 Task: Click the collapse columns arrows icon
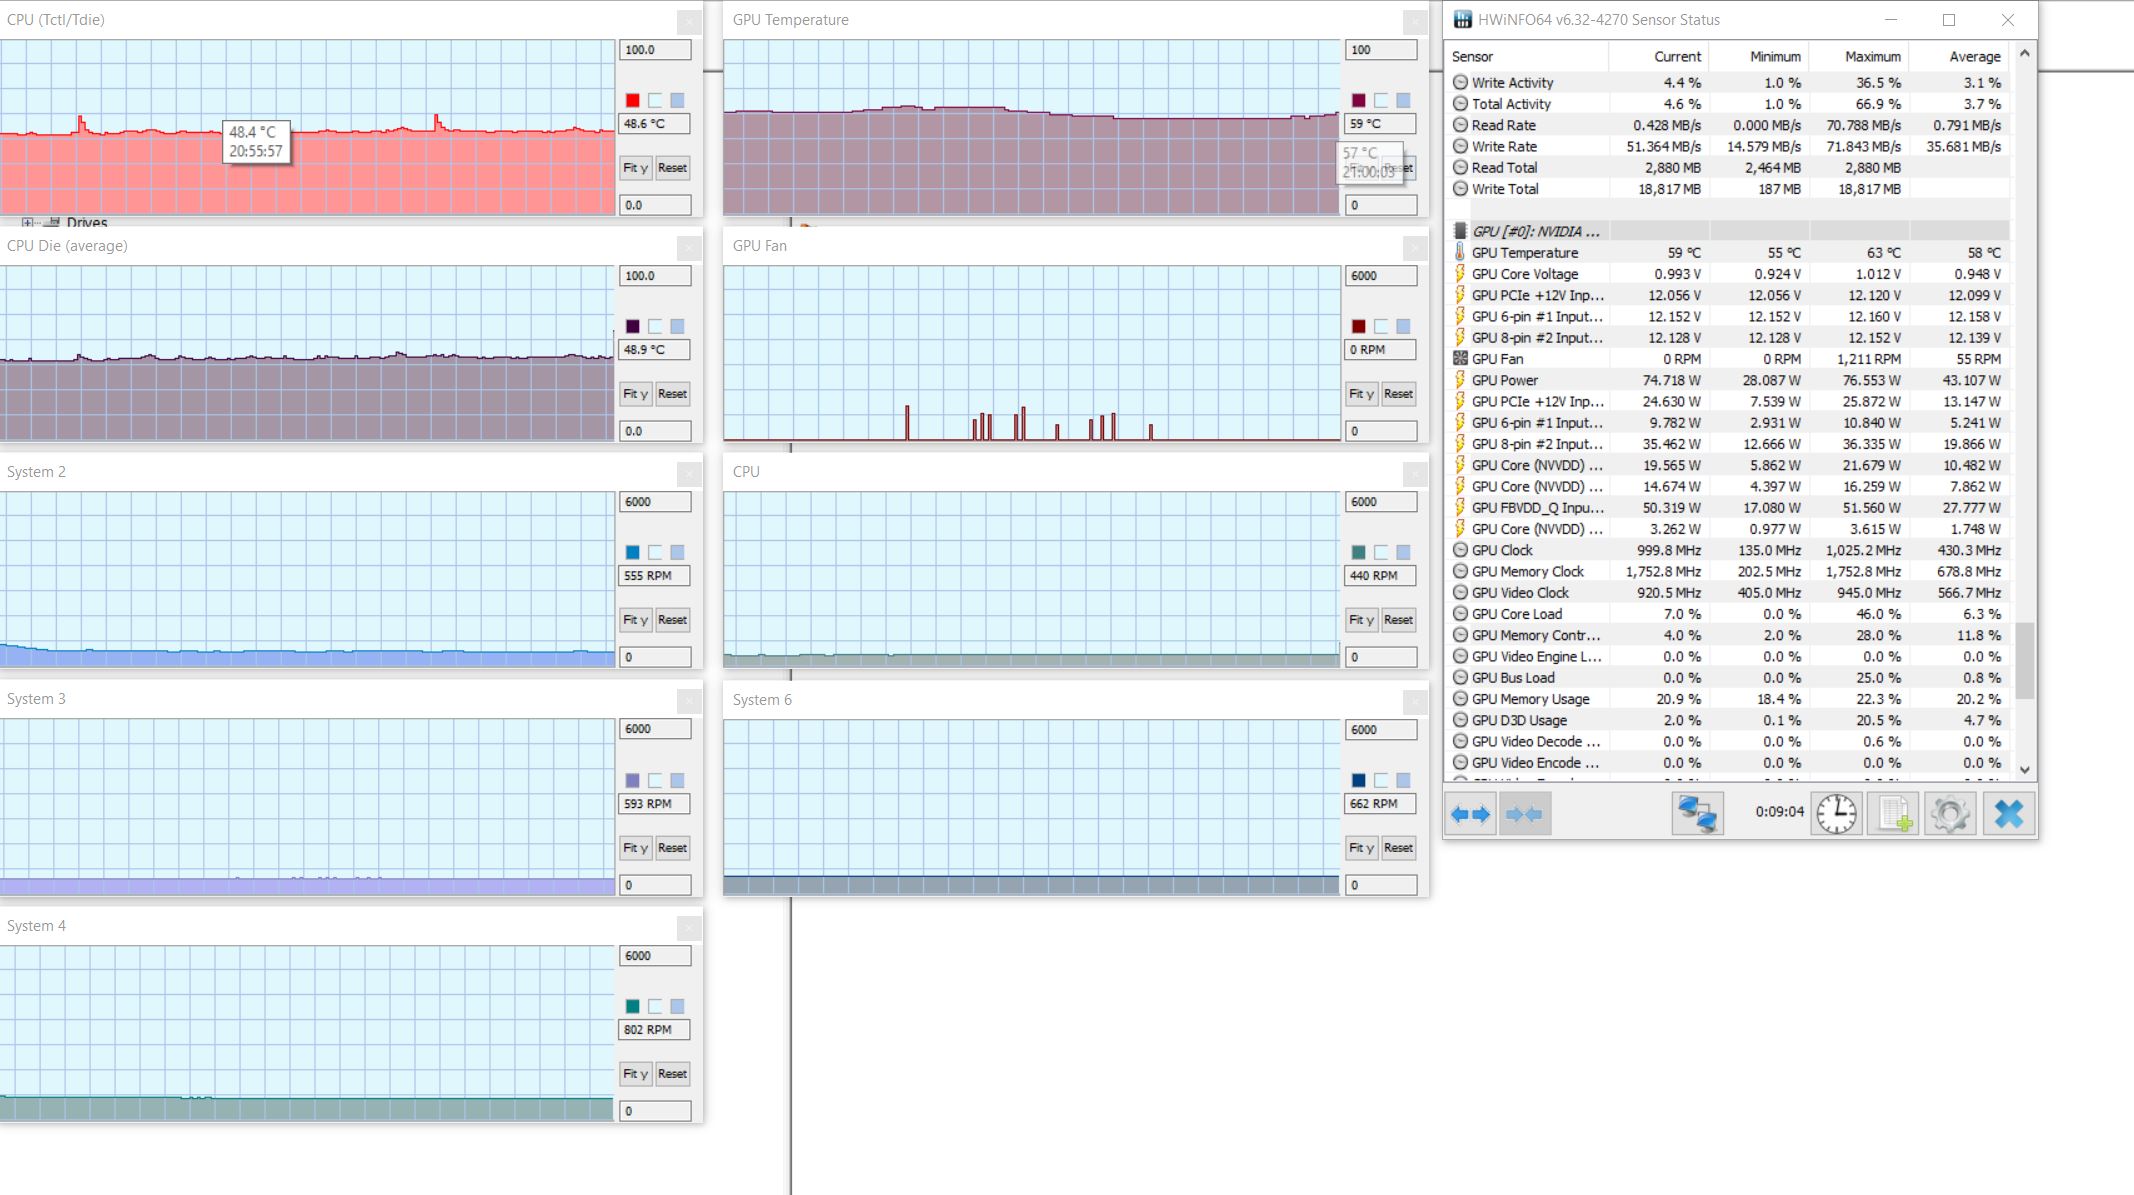point(1525,814)
